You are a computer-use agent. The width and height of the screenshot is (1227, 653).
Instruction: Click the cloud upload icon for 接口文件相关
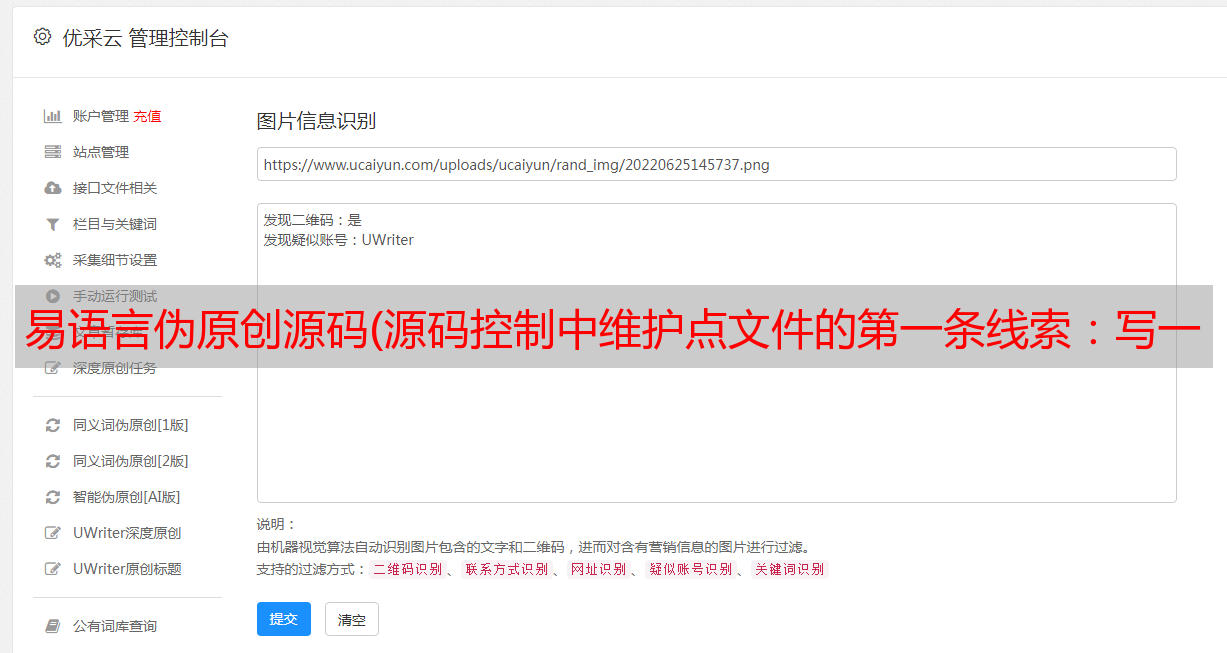tap(53, 188)
